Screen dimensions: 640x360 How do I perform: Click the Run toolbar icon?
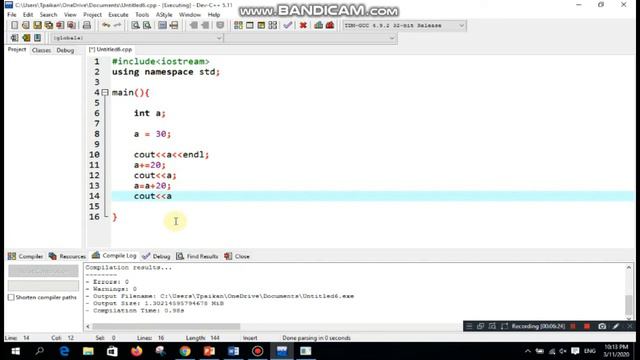coord(249,25)
